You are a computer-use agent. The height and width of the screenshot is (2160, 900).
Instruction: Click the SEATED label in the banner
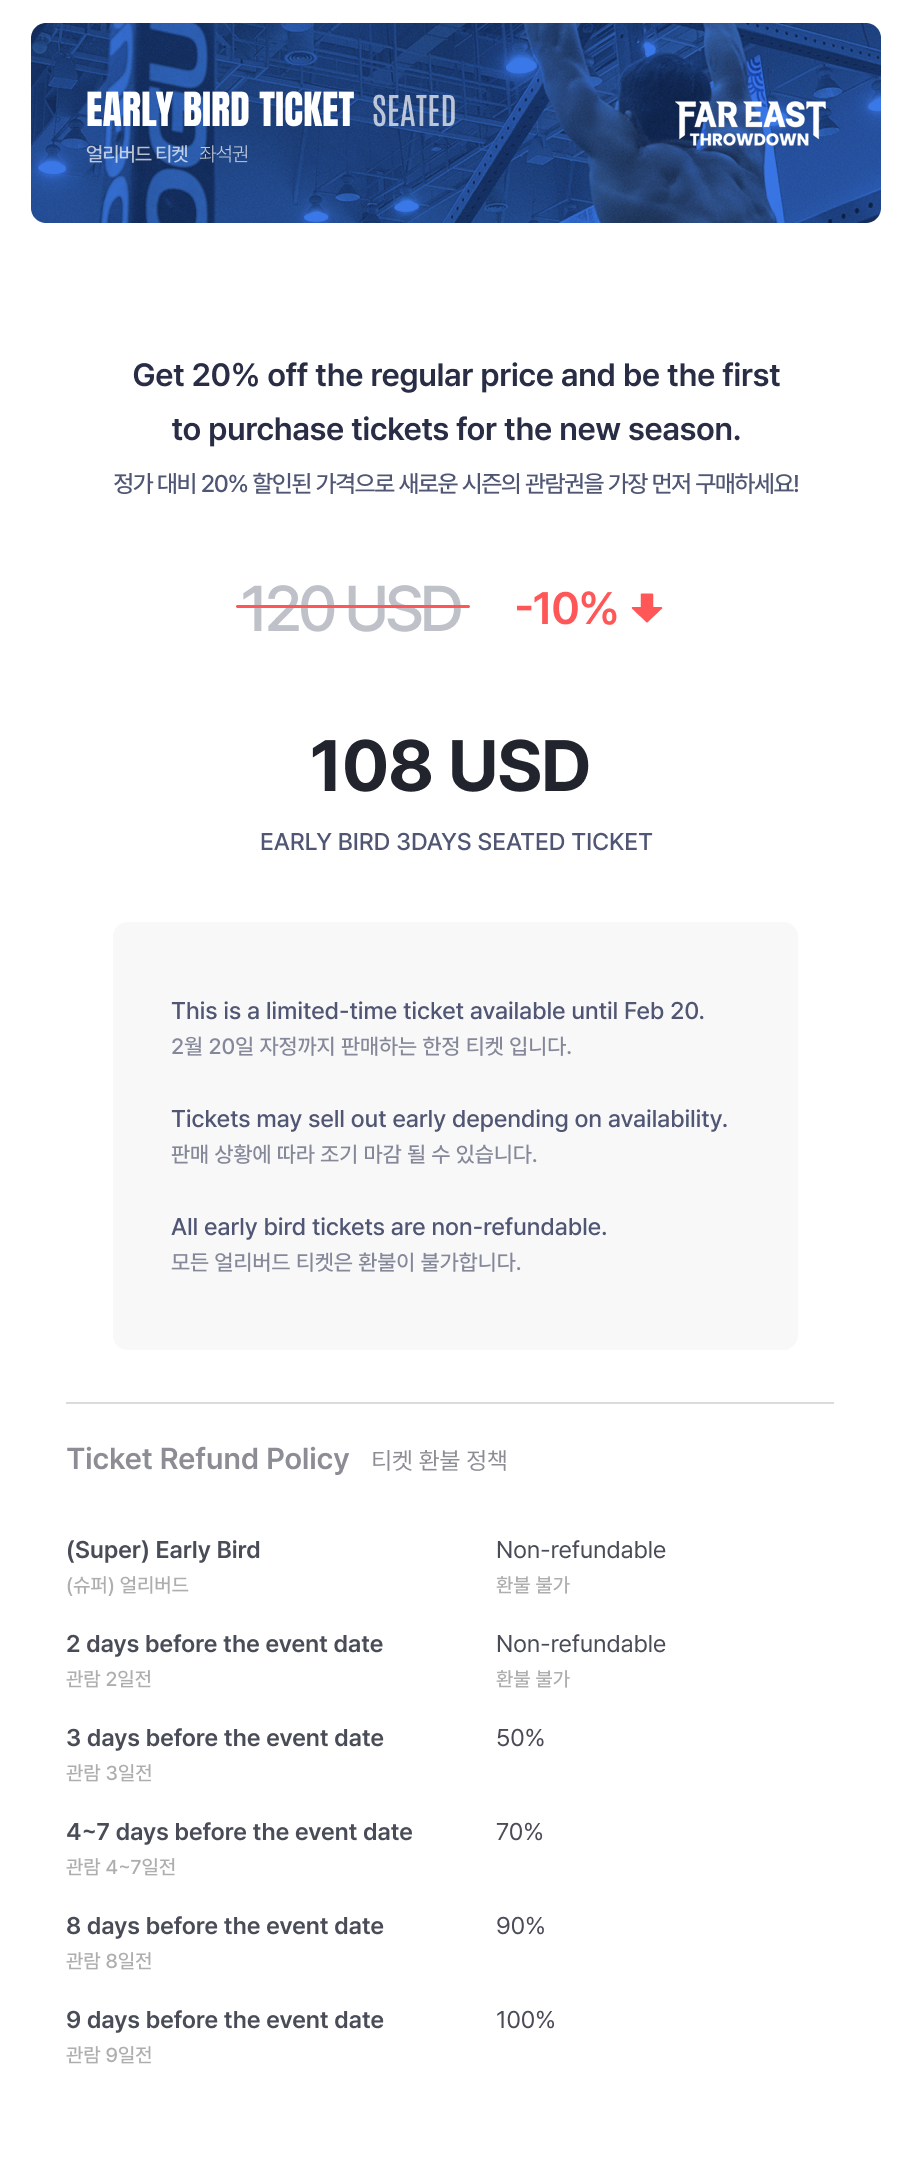(414, 112)
